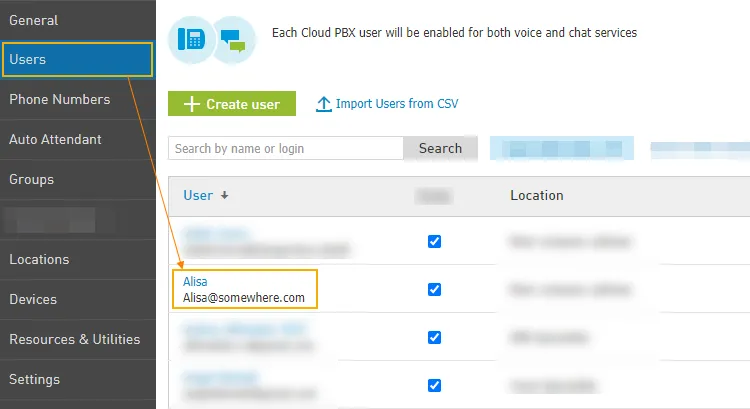
Task: Open the Alisa user link
Action: pyautogui.click(x=195, y=281)
